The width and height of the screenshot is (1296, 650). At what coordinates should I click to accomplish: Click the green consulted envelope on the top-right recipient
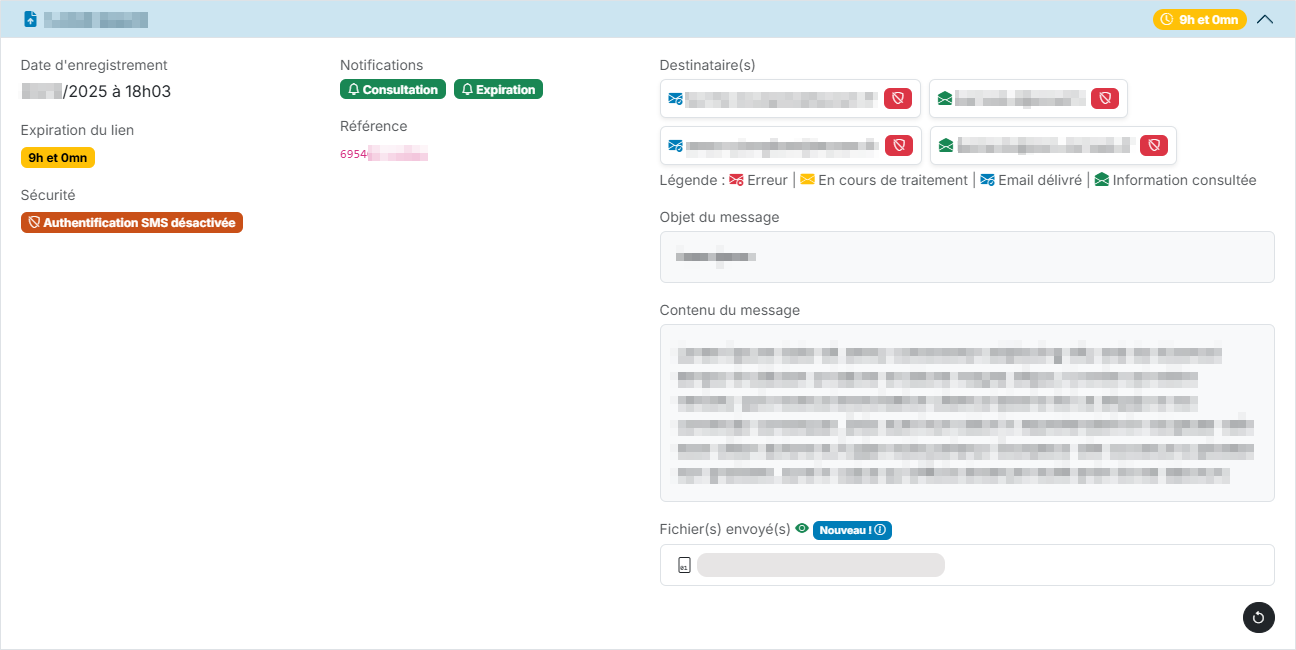coord(945,98)
